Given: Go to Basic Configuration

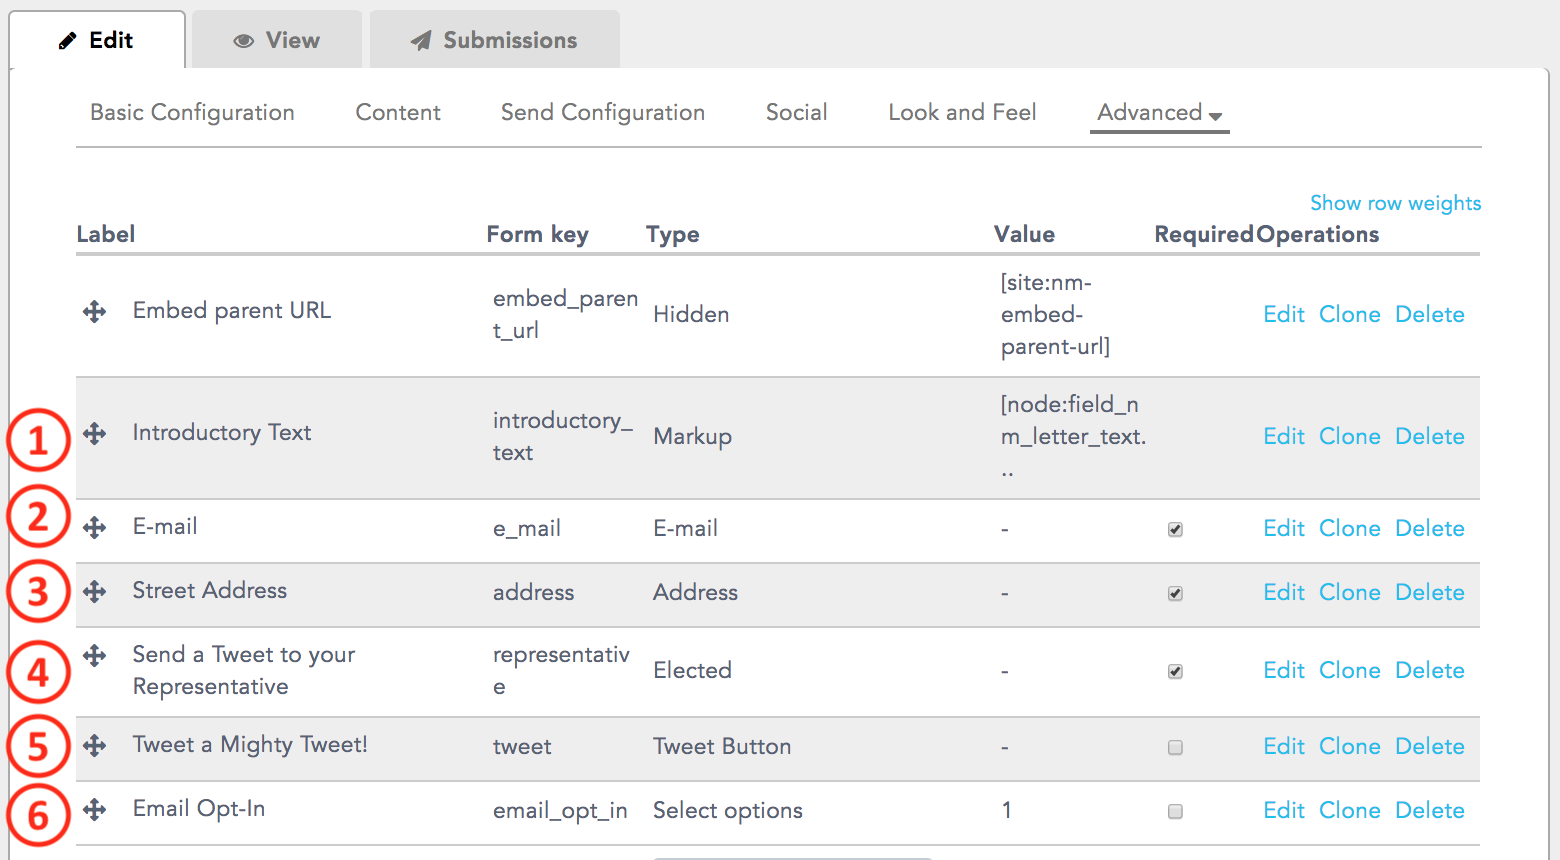Looking at the screenshot, I should (x=192, y=113).
